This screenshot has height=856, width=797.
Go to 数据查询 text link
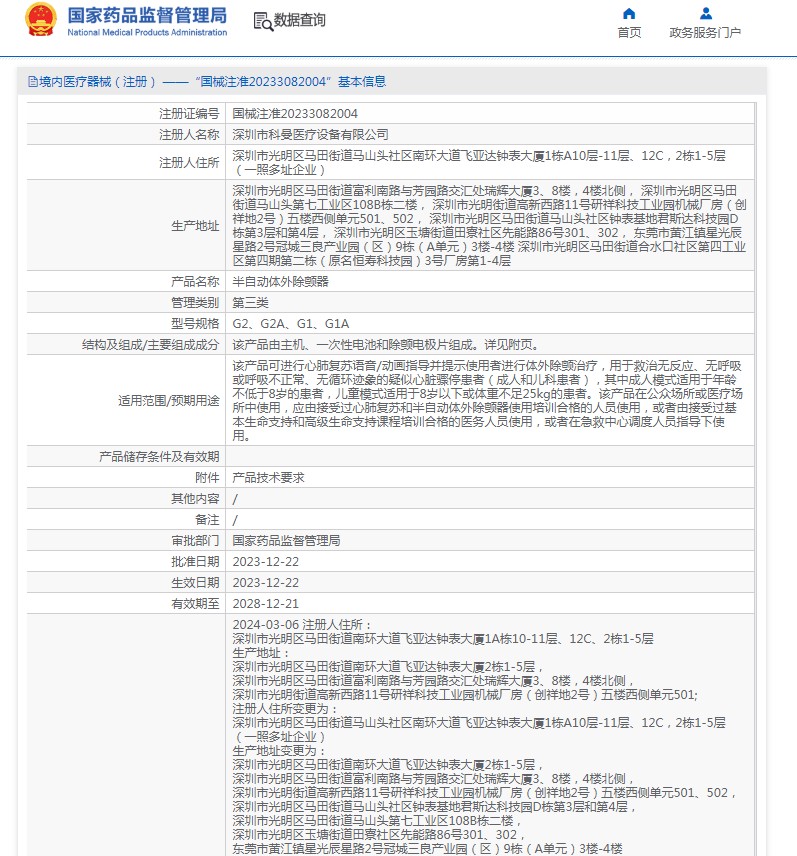[x=300, y=21]
